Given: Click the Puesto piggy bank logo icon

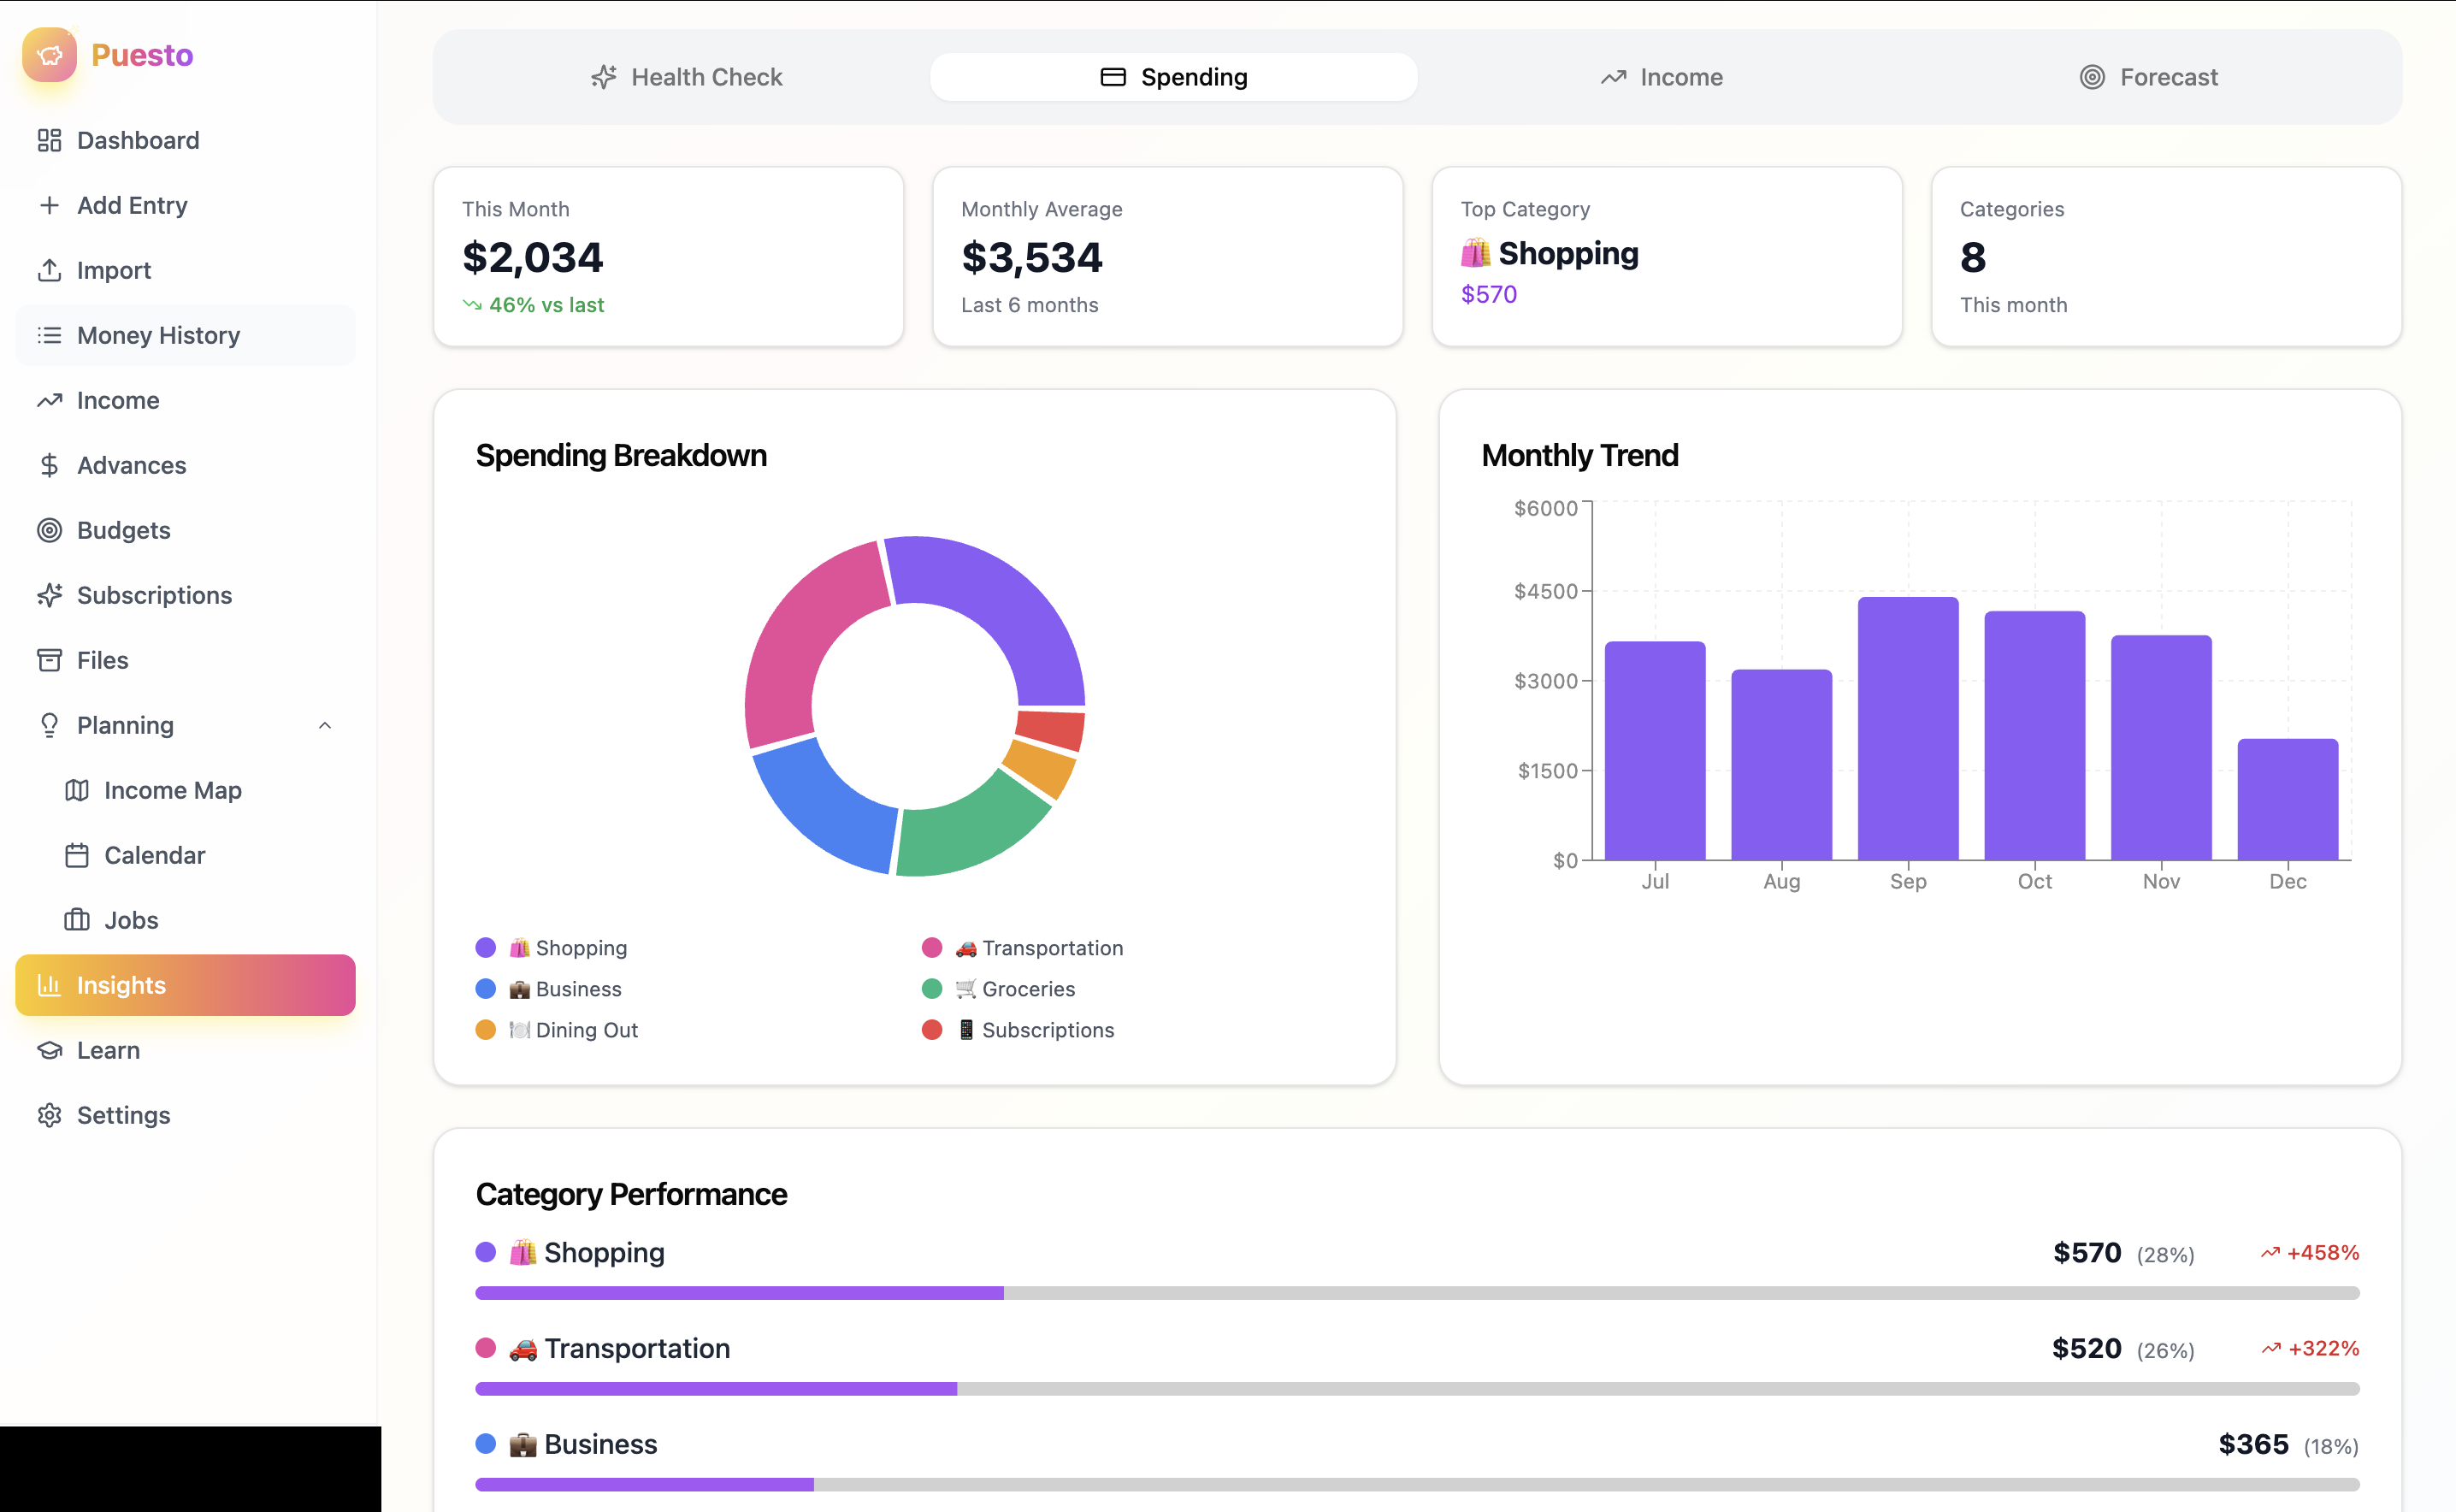Looking at the screenshot, I should click(49, 55).
